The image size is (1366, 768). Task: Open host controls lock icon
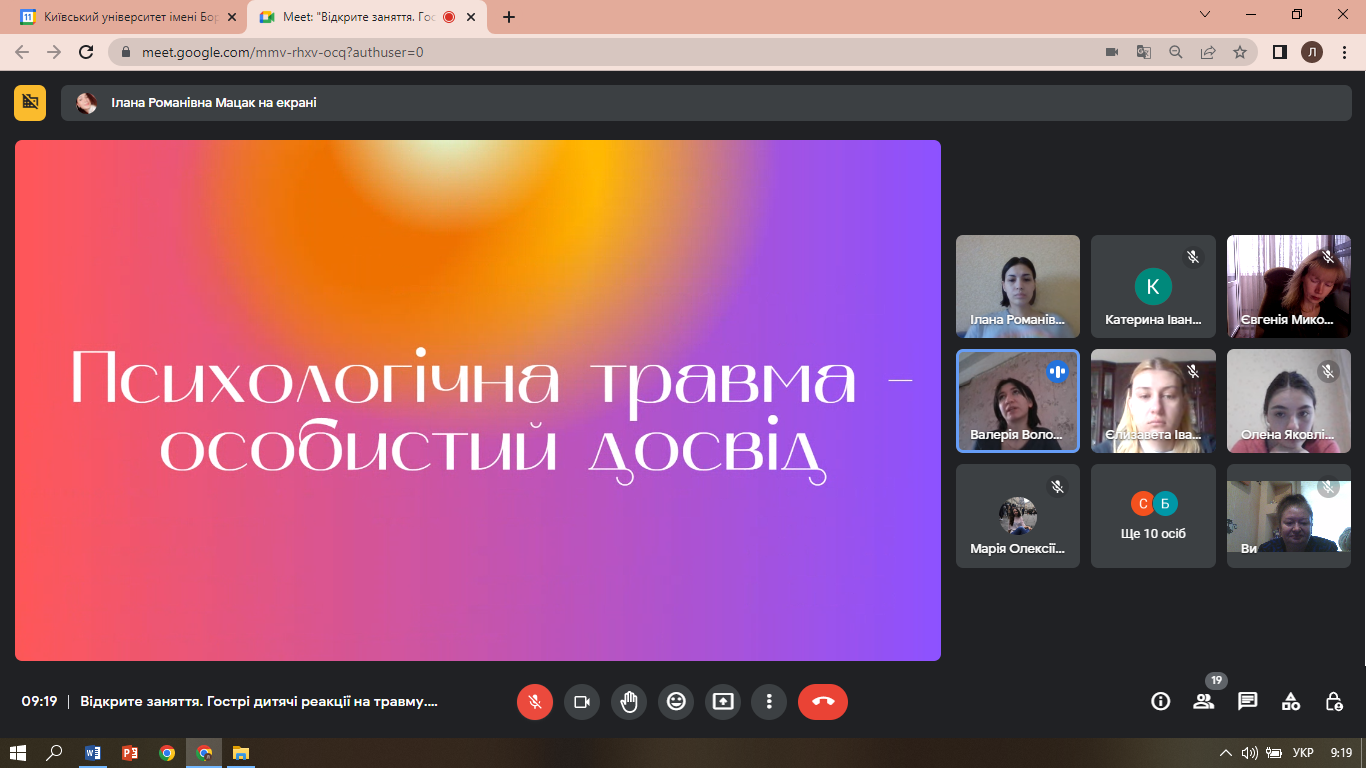pyautogui.click(x=1334, y=702)
